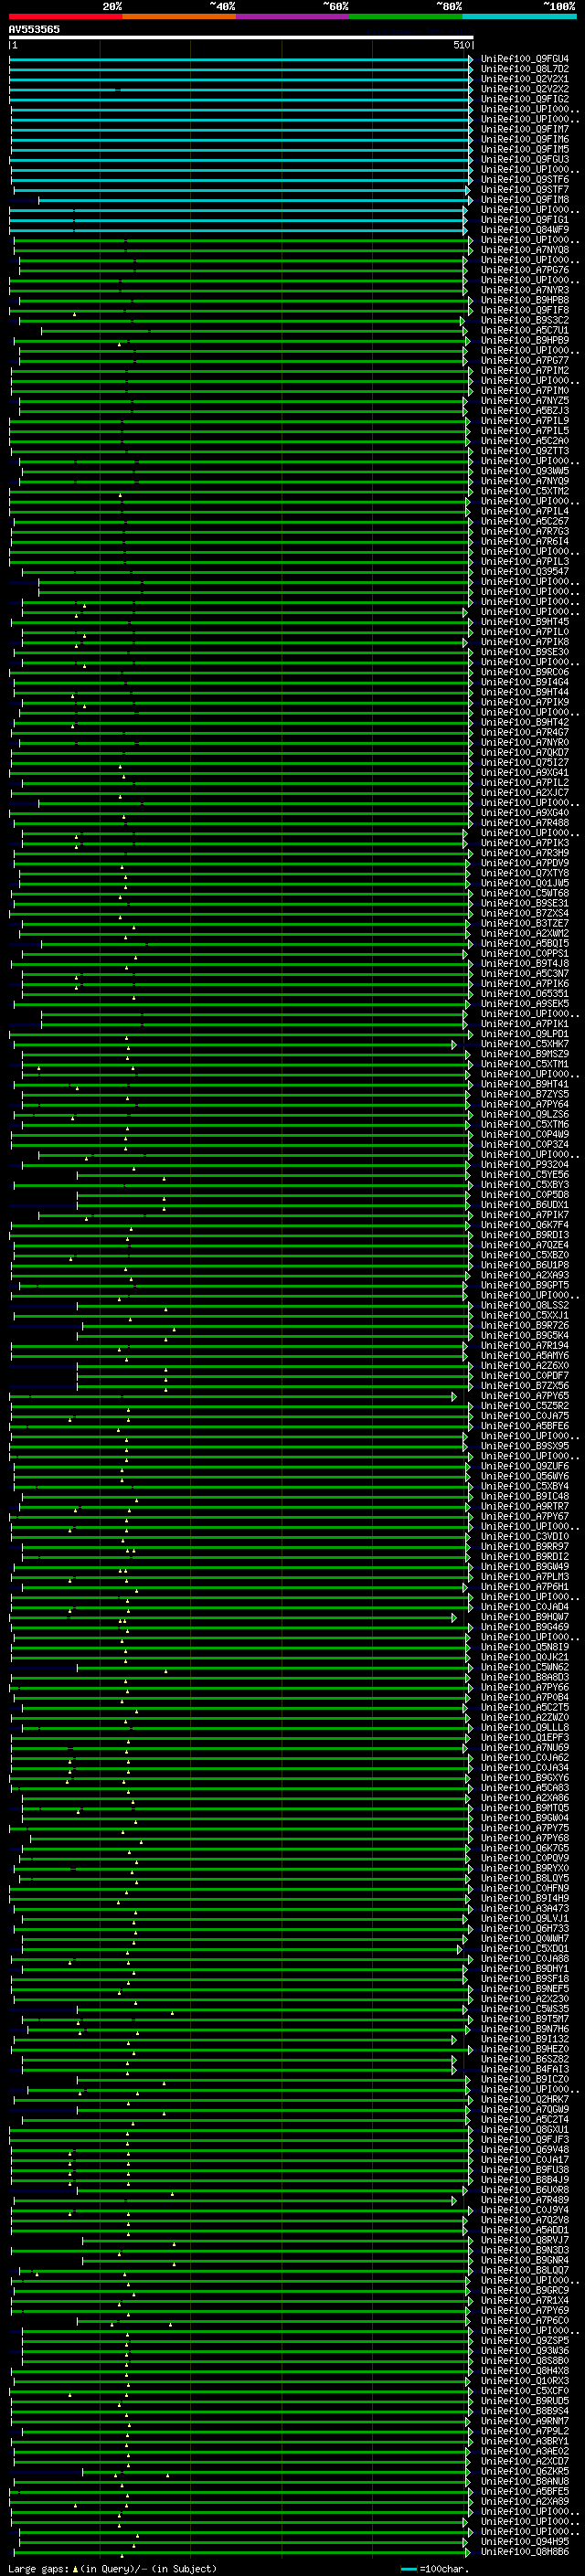
Task: Select the UniRef100_Q9FIM6 entry
Action: (x=525, y=139)
